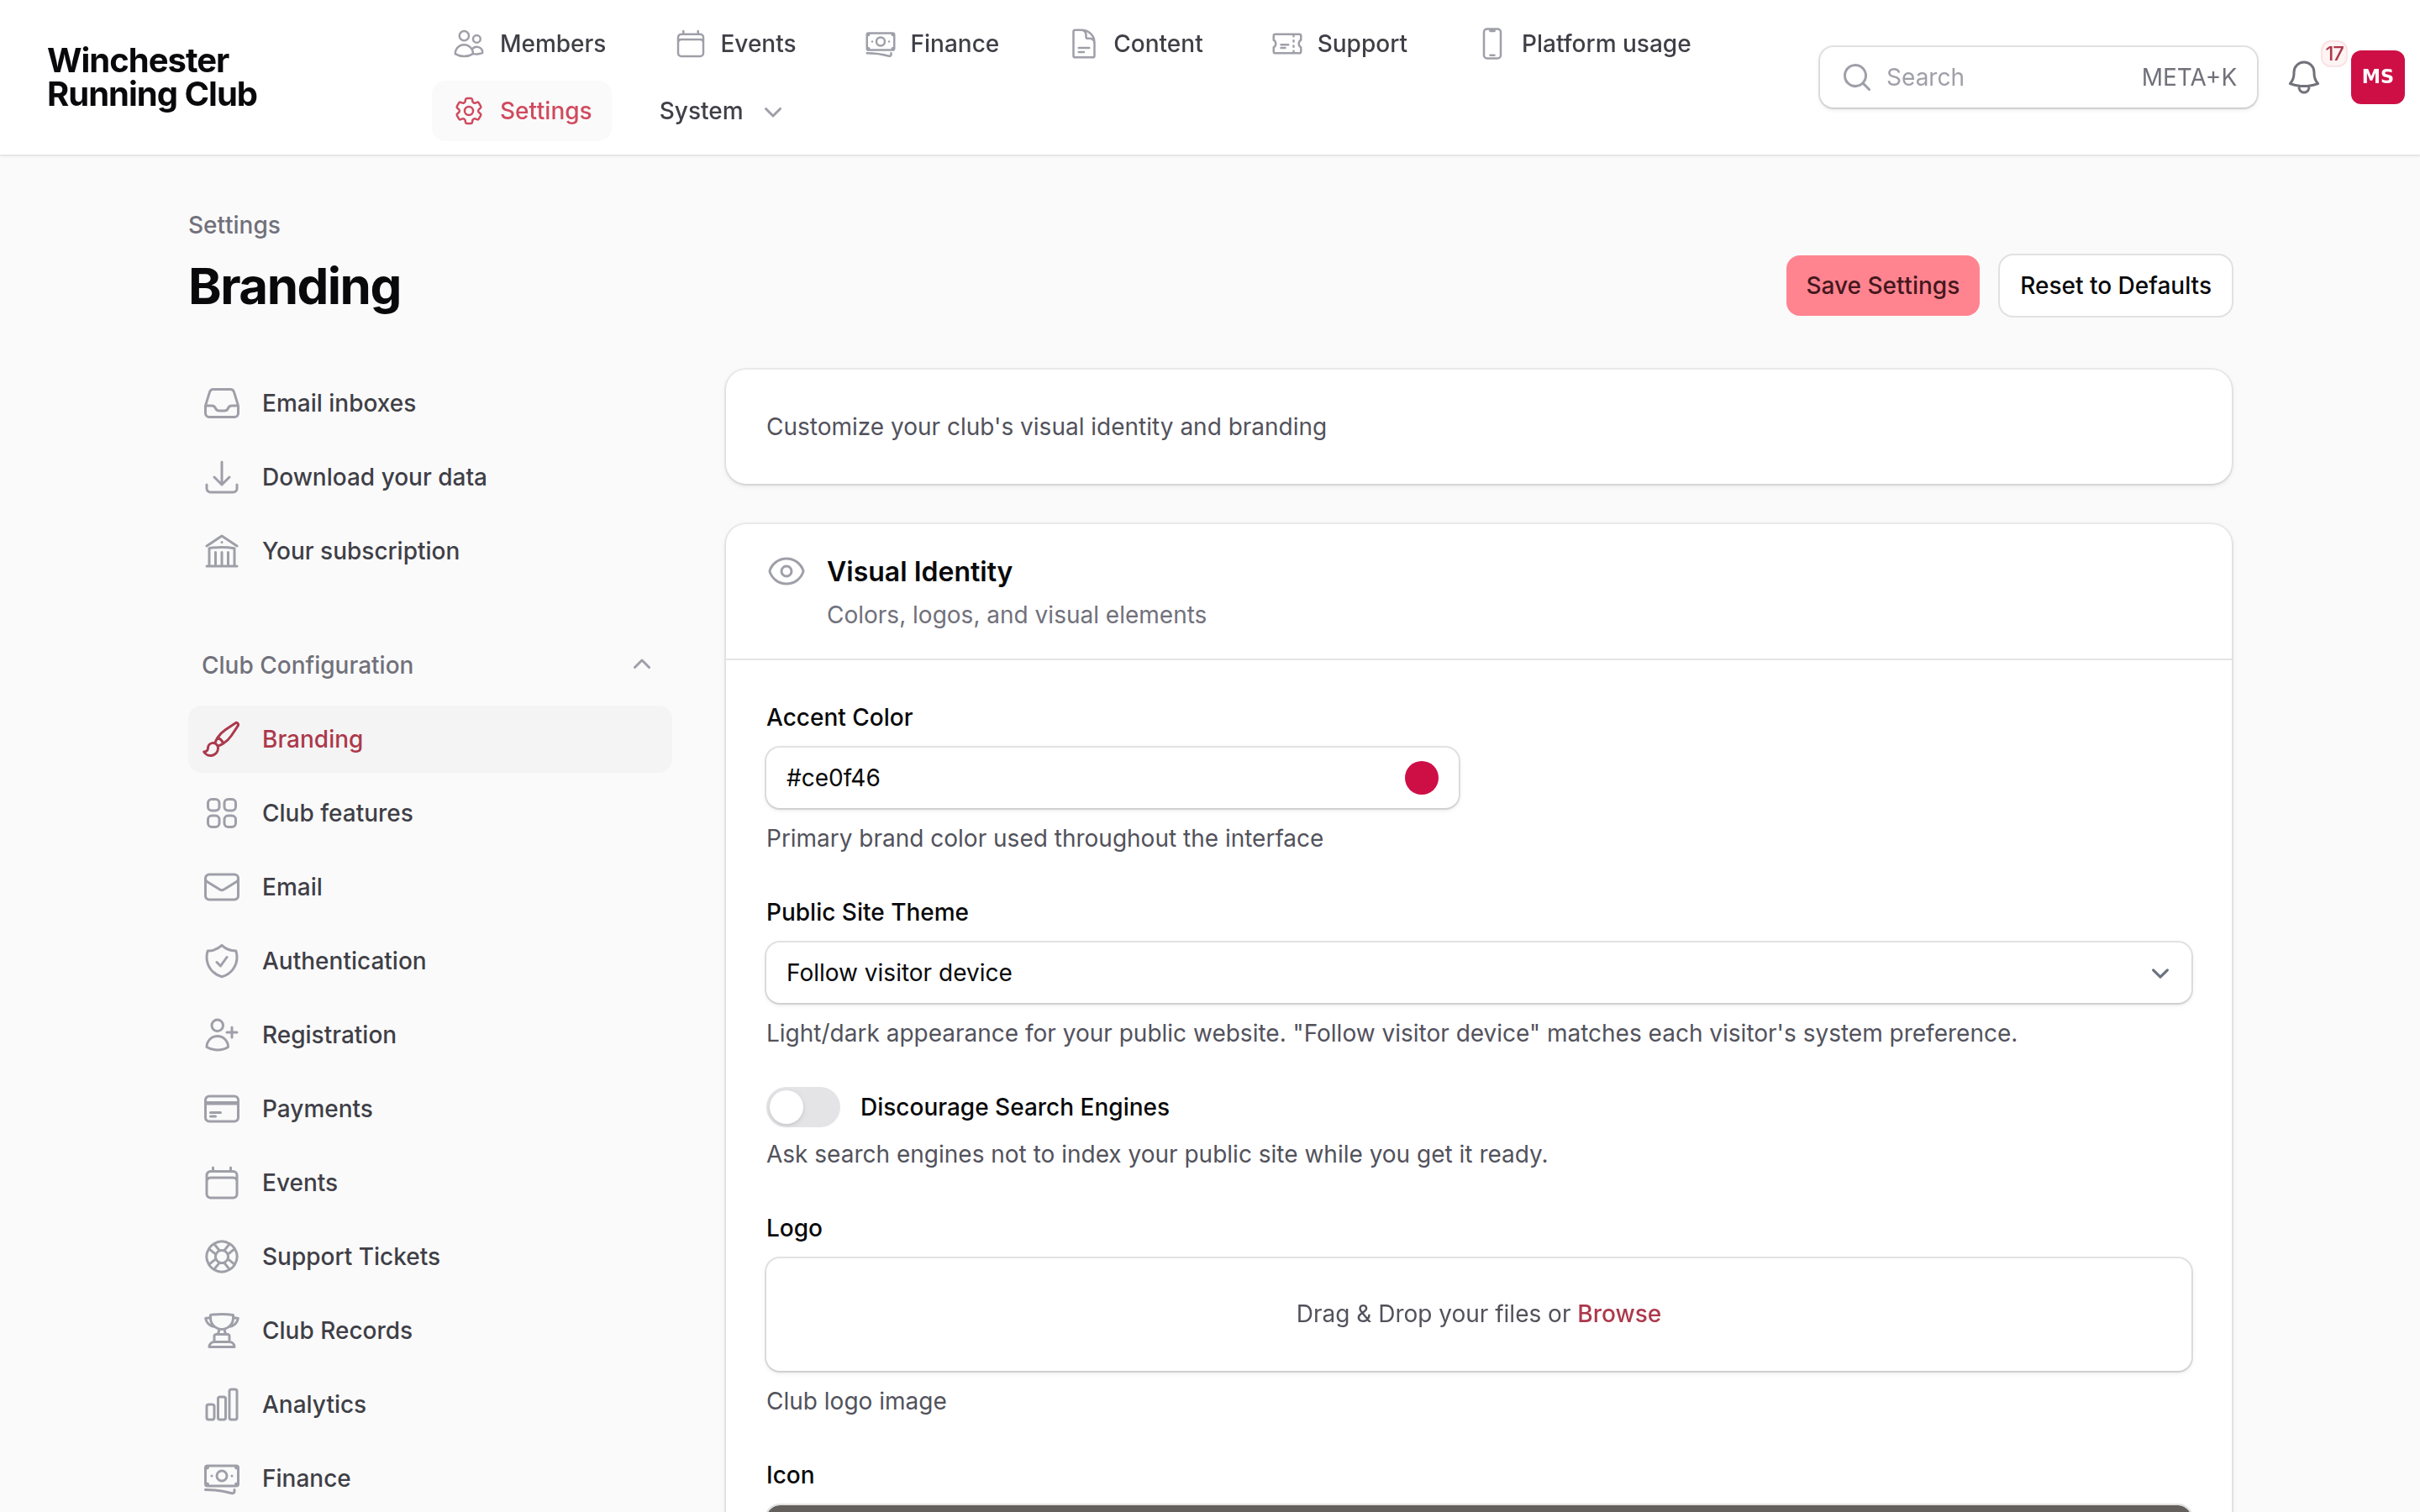Click the Settings breadcrumb text
2420x1512 pixels.
pos(234,225)
